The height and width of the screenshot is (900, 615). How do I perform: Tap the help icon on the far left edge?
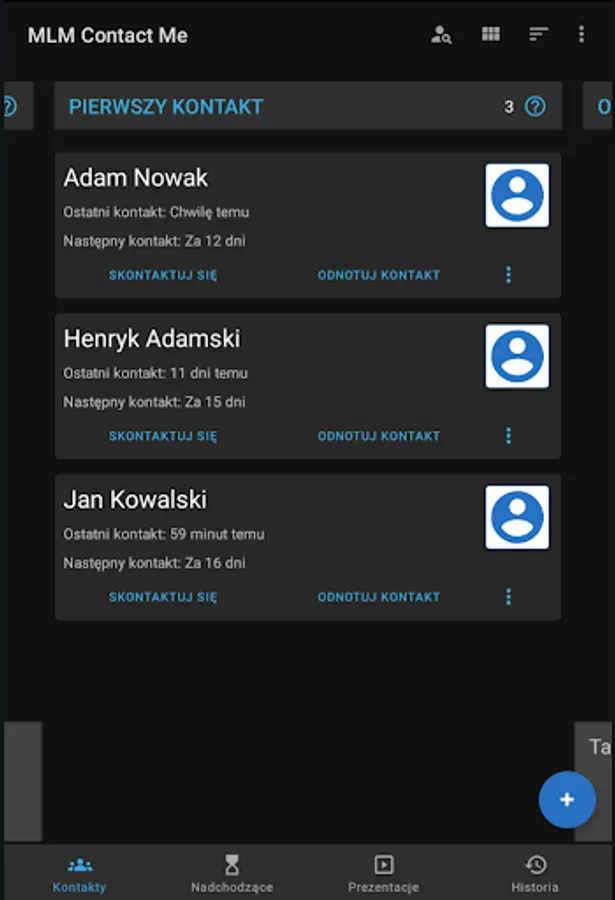click(x=9, y=106)
